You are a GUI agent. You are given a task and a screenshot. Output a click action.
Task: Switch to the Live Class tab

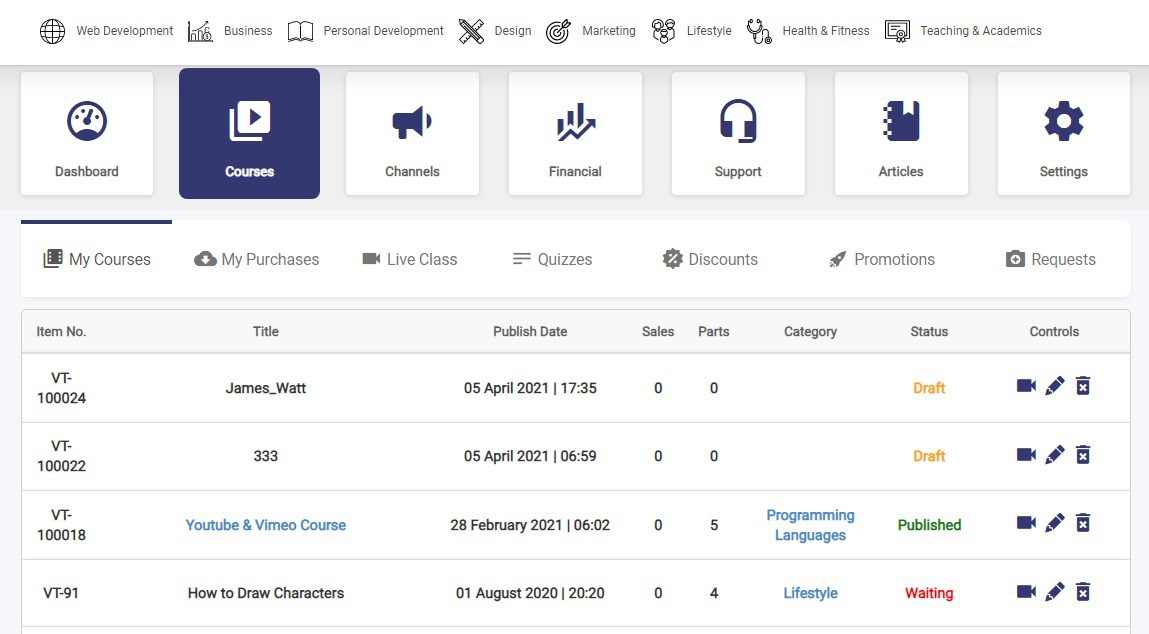[x=410, y=259]
